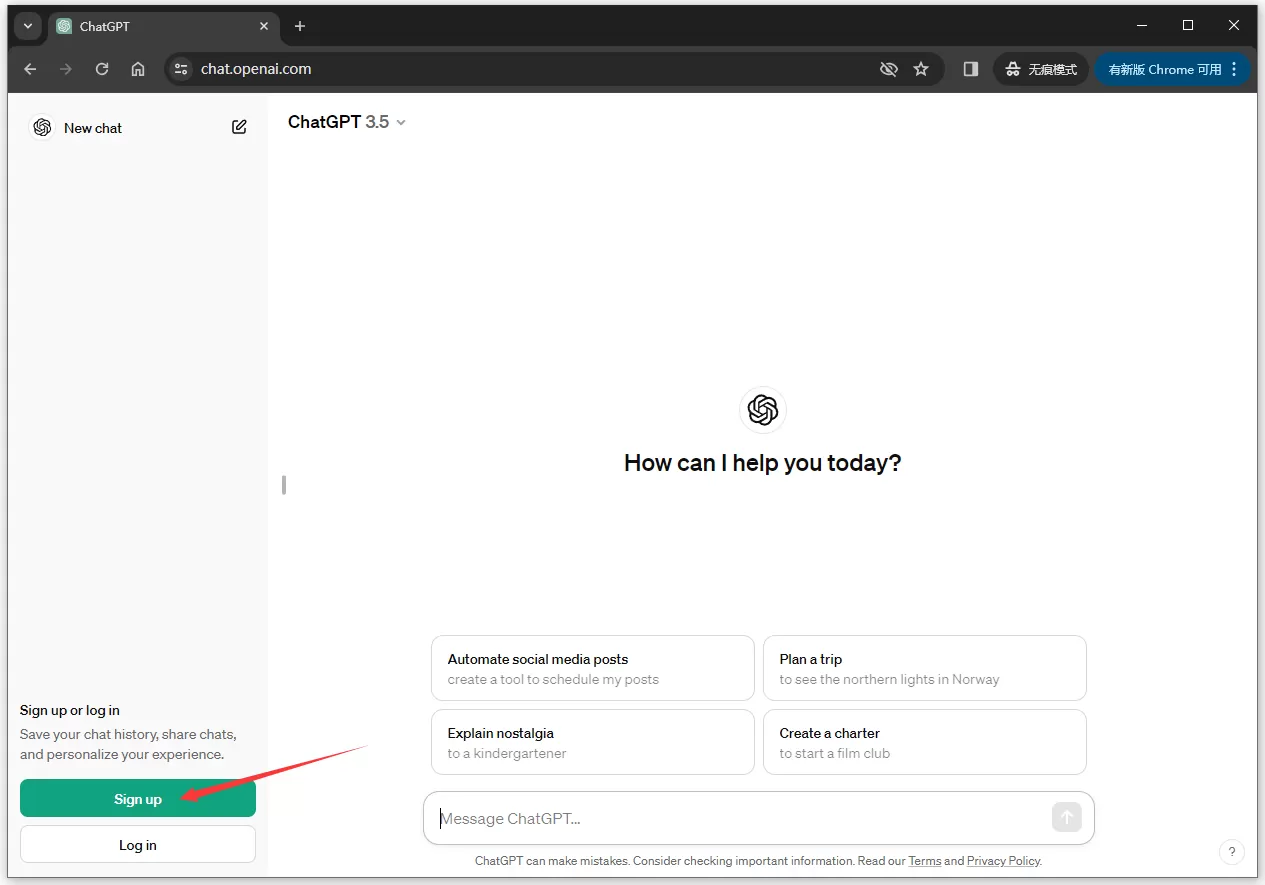
Task: Choose the Automate social media posts suggestion
Action: [x=593, y=668]
